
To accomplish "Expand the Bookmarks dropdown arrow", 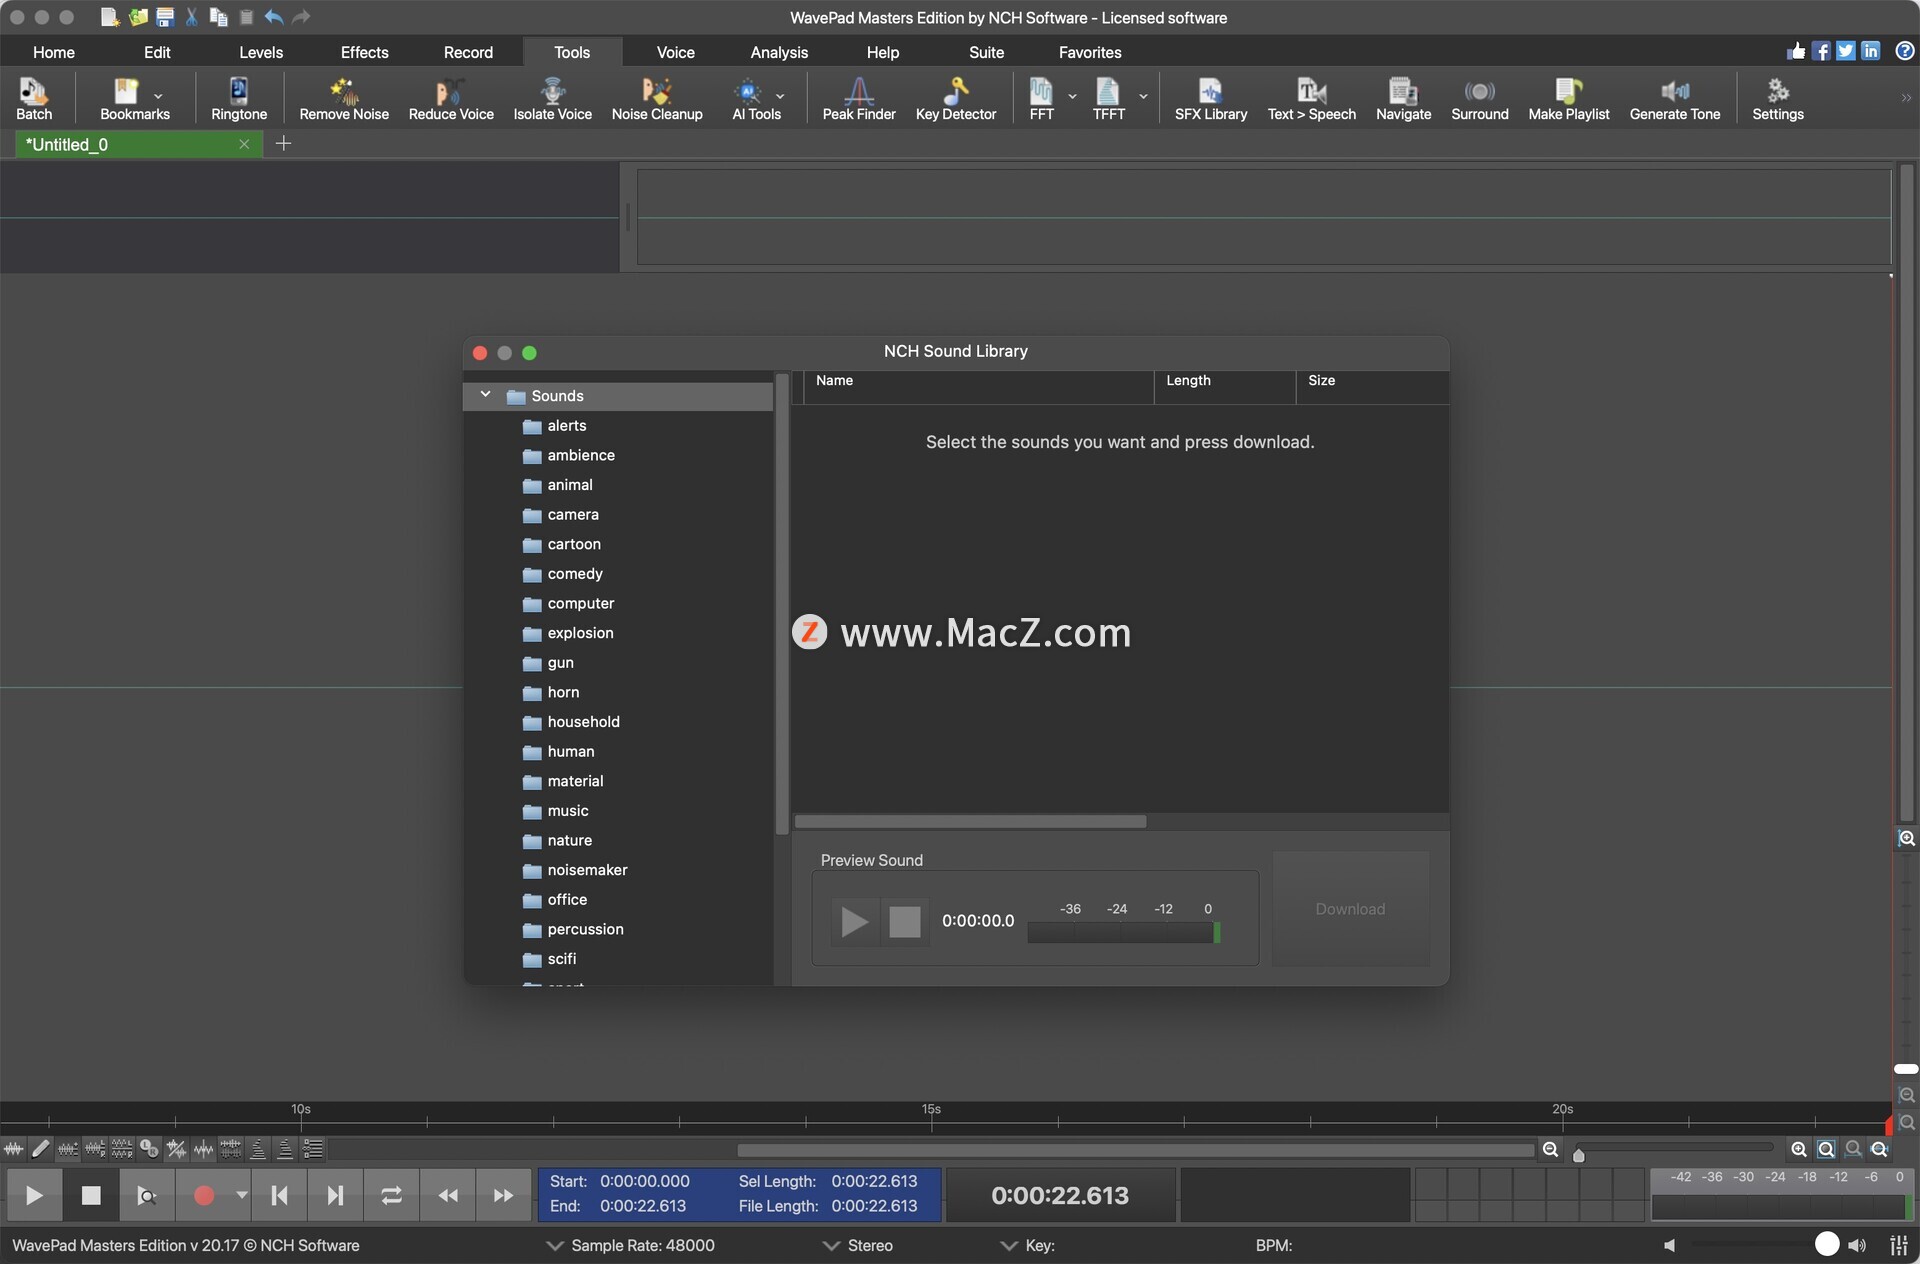I will point(158,97).
